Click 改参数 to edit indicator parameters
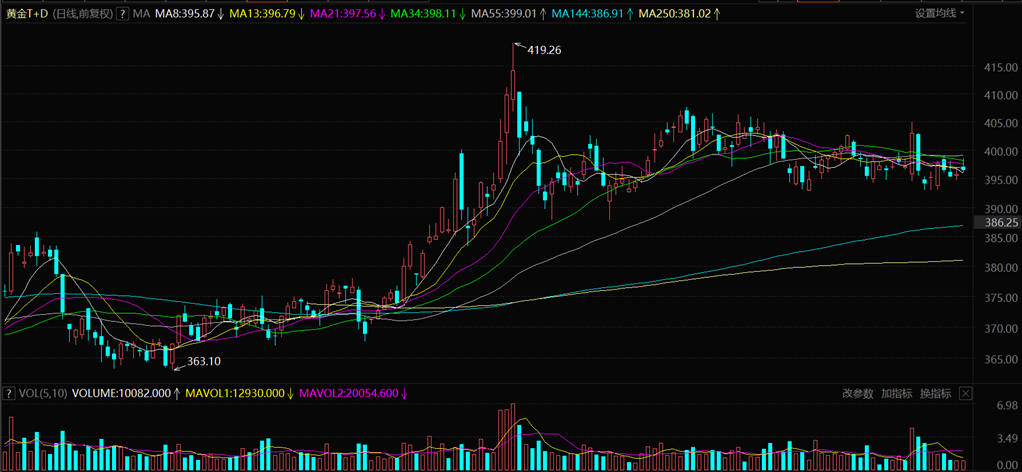 (858, 393)
